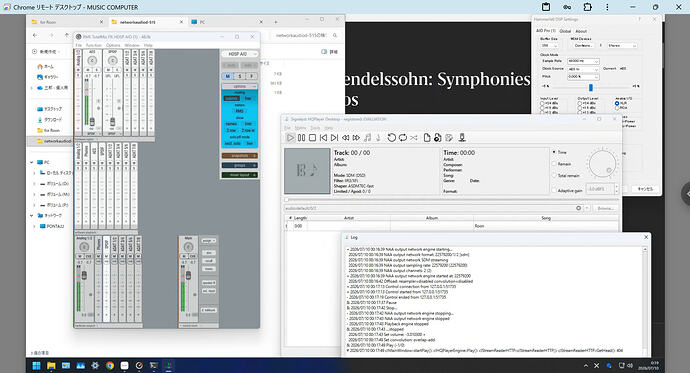Go to the previous track
690x373 pixels.
tap(323, 138)
